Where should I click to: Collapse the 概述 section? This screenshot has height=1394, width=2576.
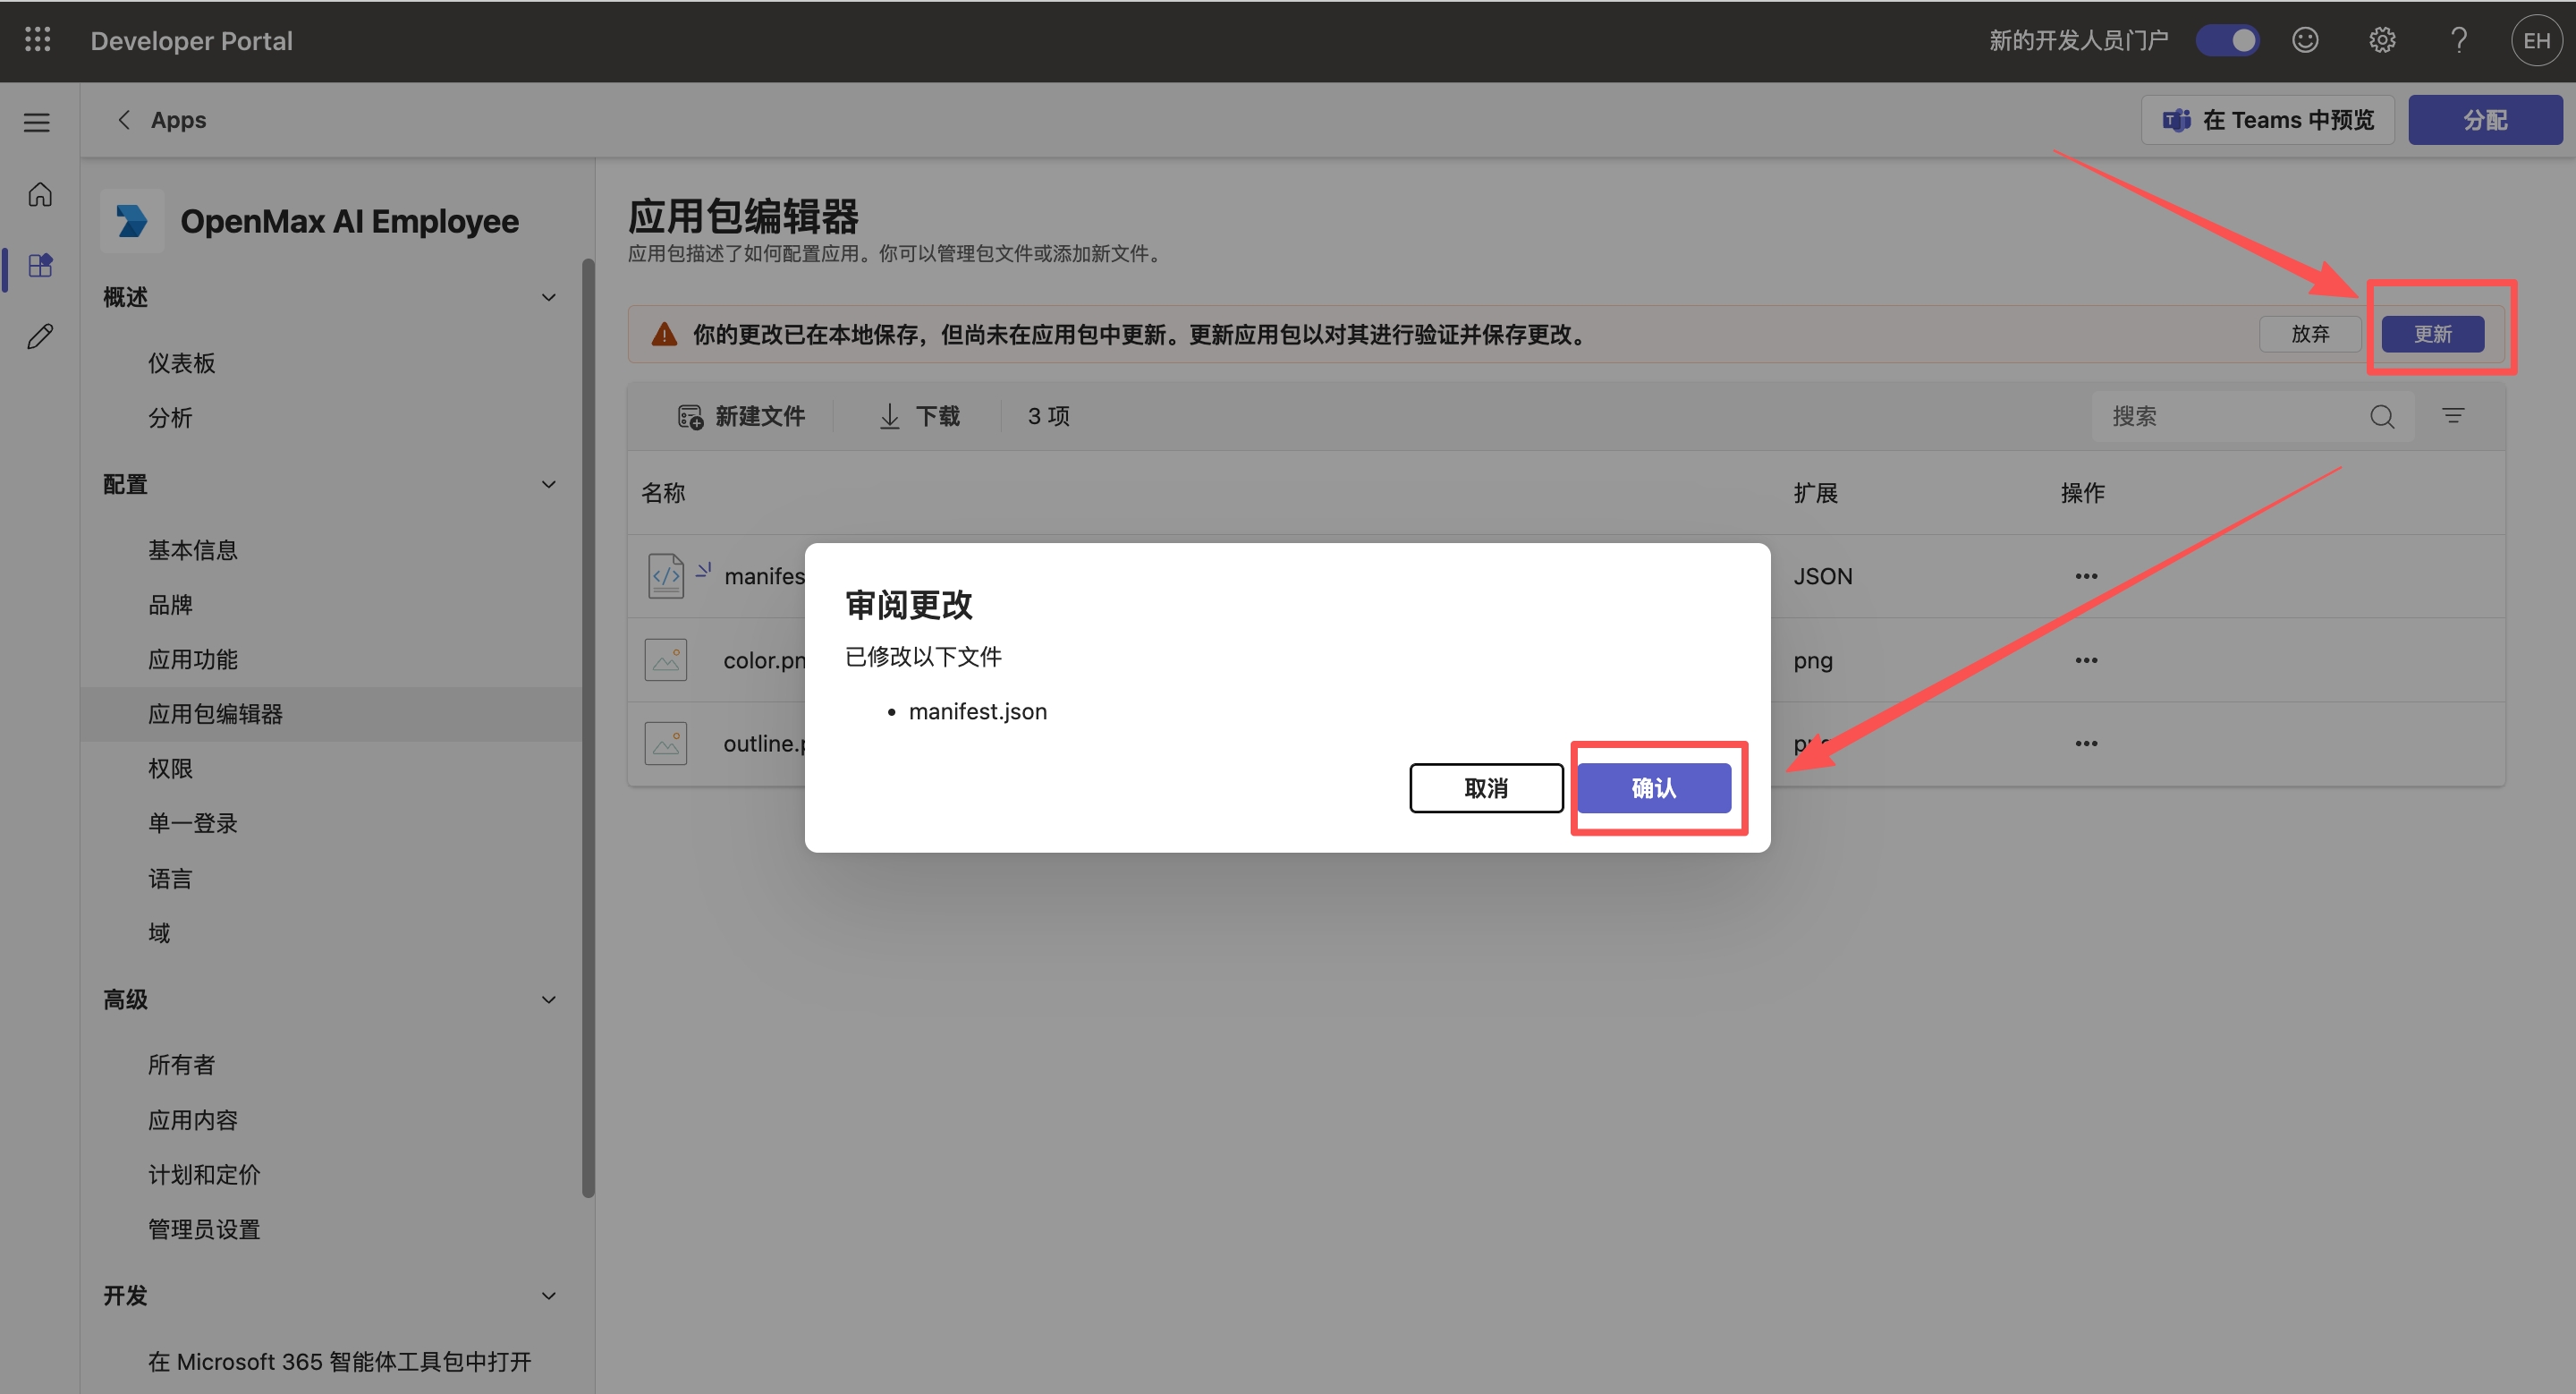pos(548,297)
